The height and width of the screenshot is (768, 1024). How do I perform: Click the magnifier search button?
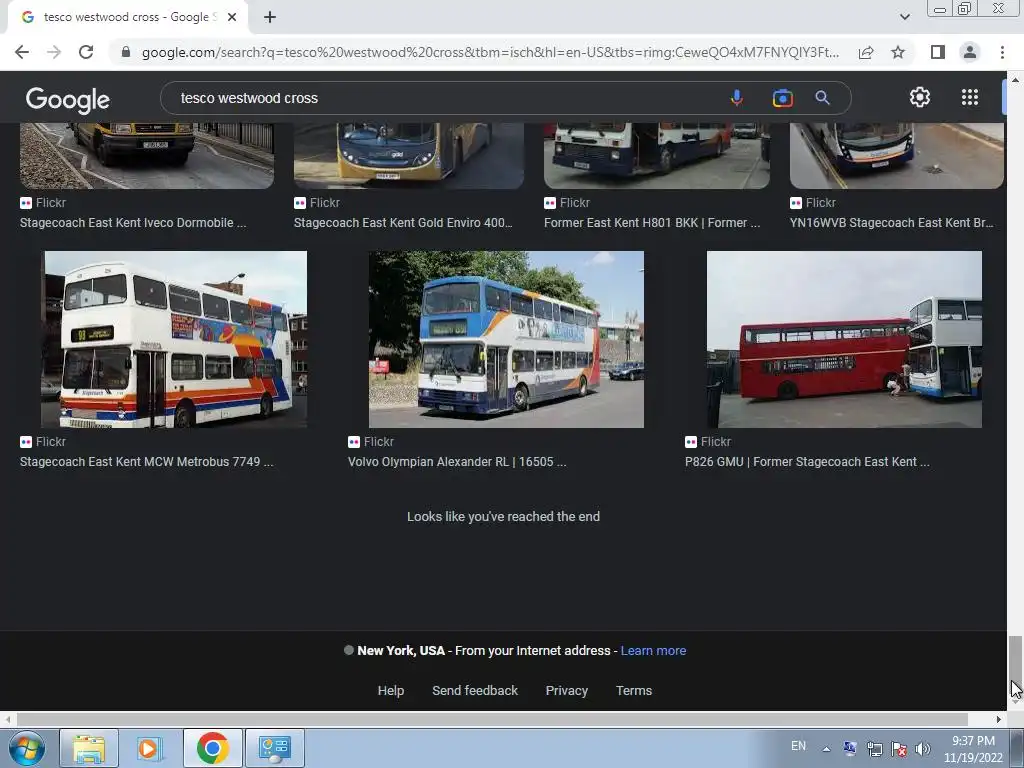(822, 98)
